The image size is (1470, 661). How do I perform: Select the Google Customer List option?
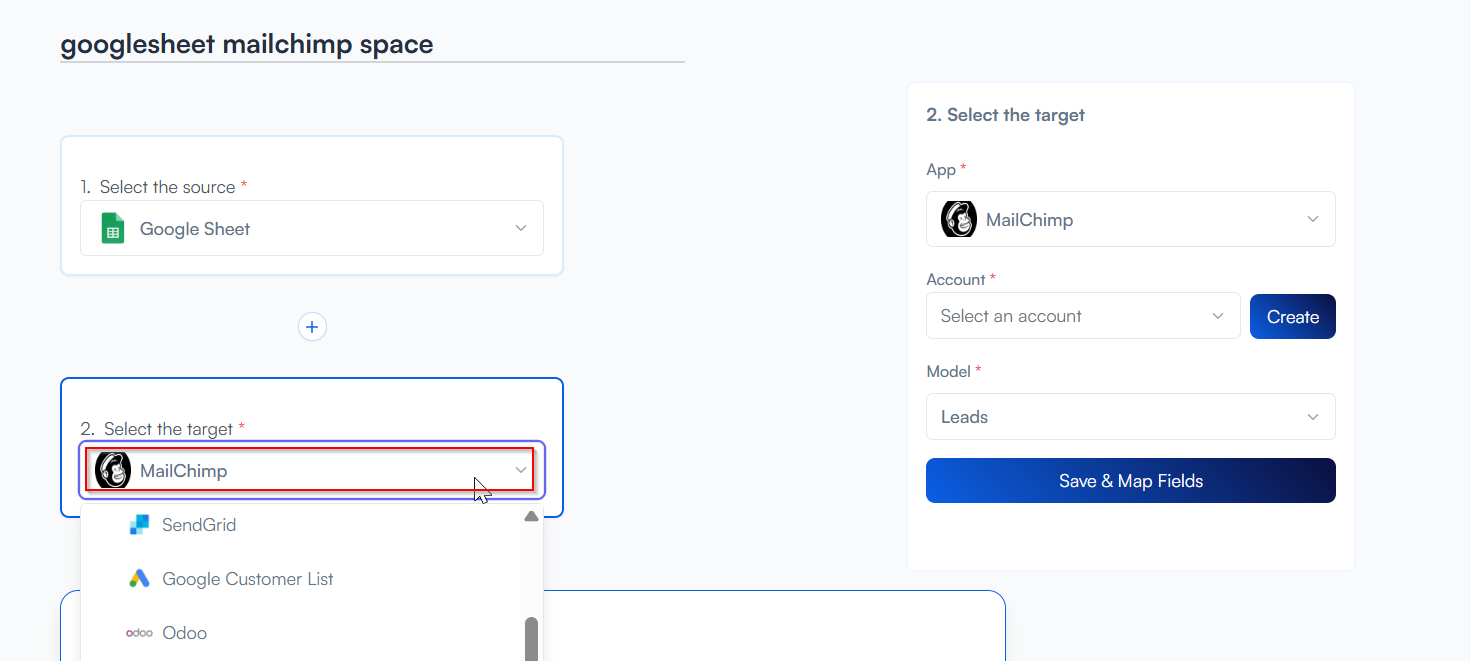247,579
